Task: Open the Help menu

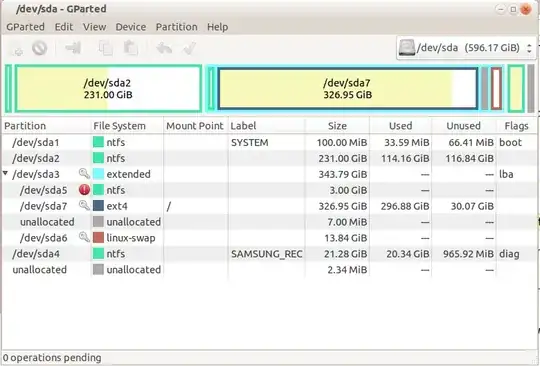Action: [x=217, y=27]
